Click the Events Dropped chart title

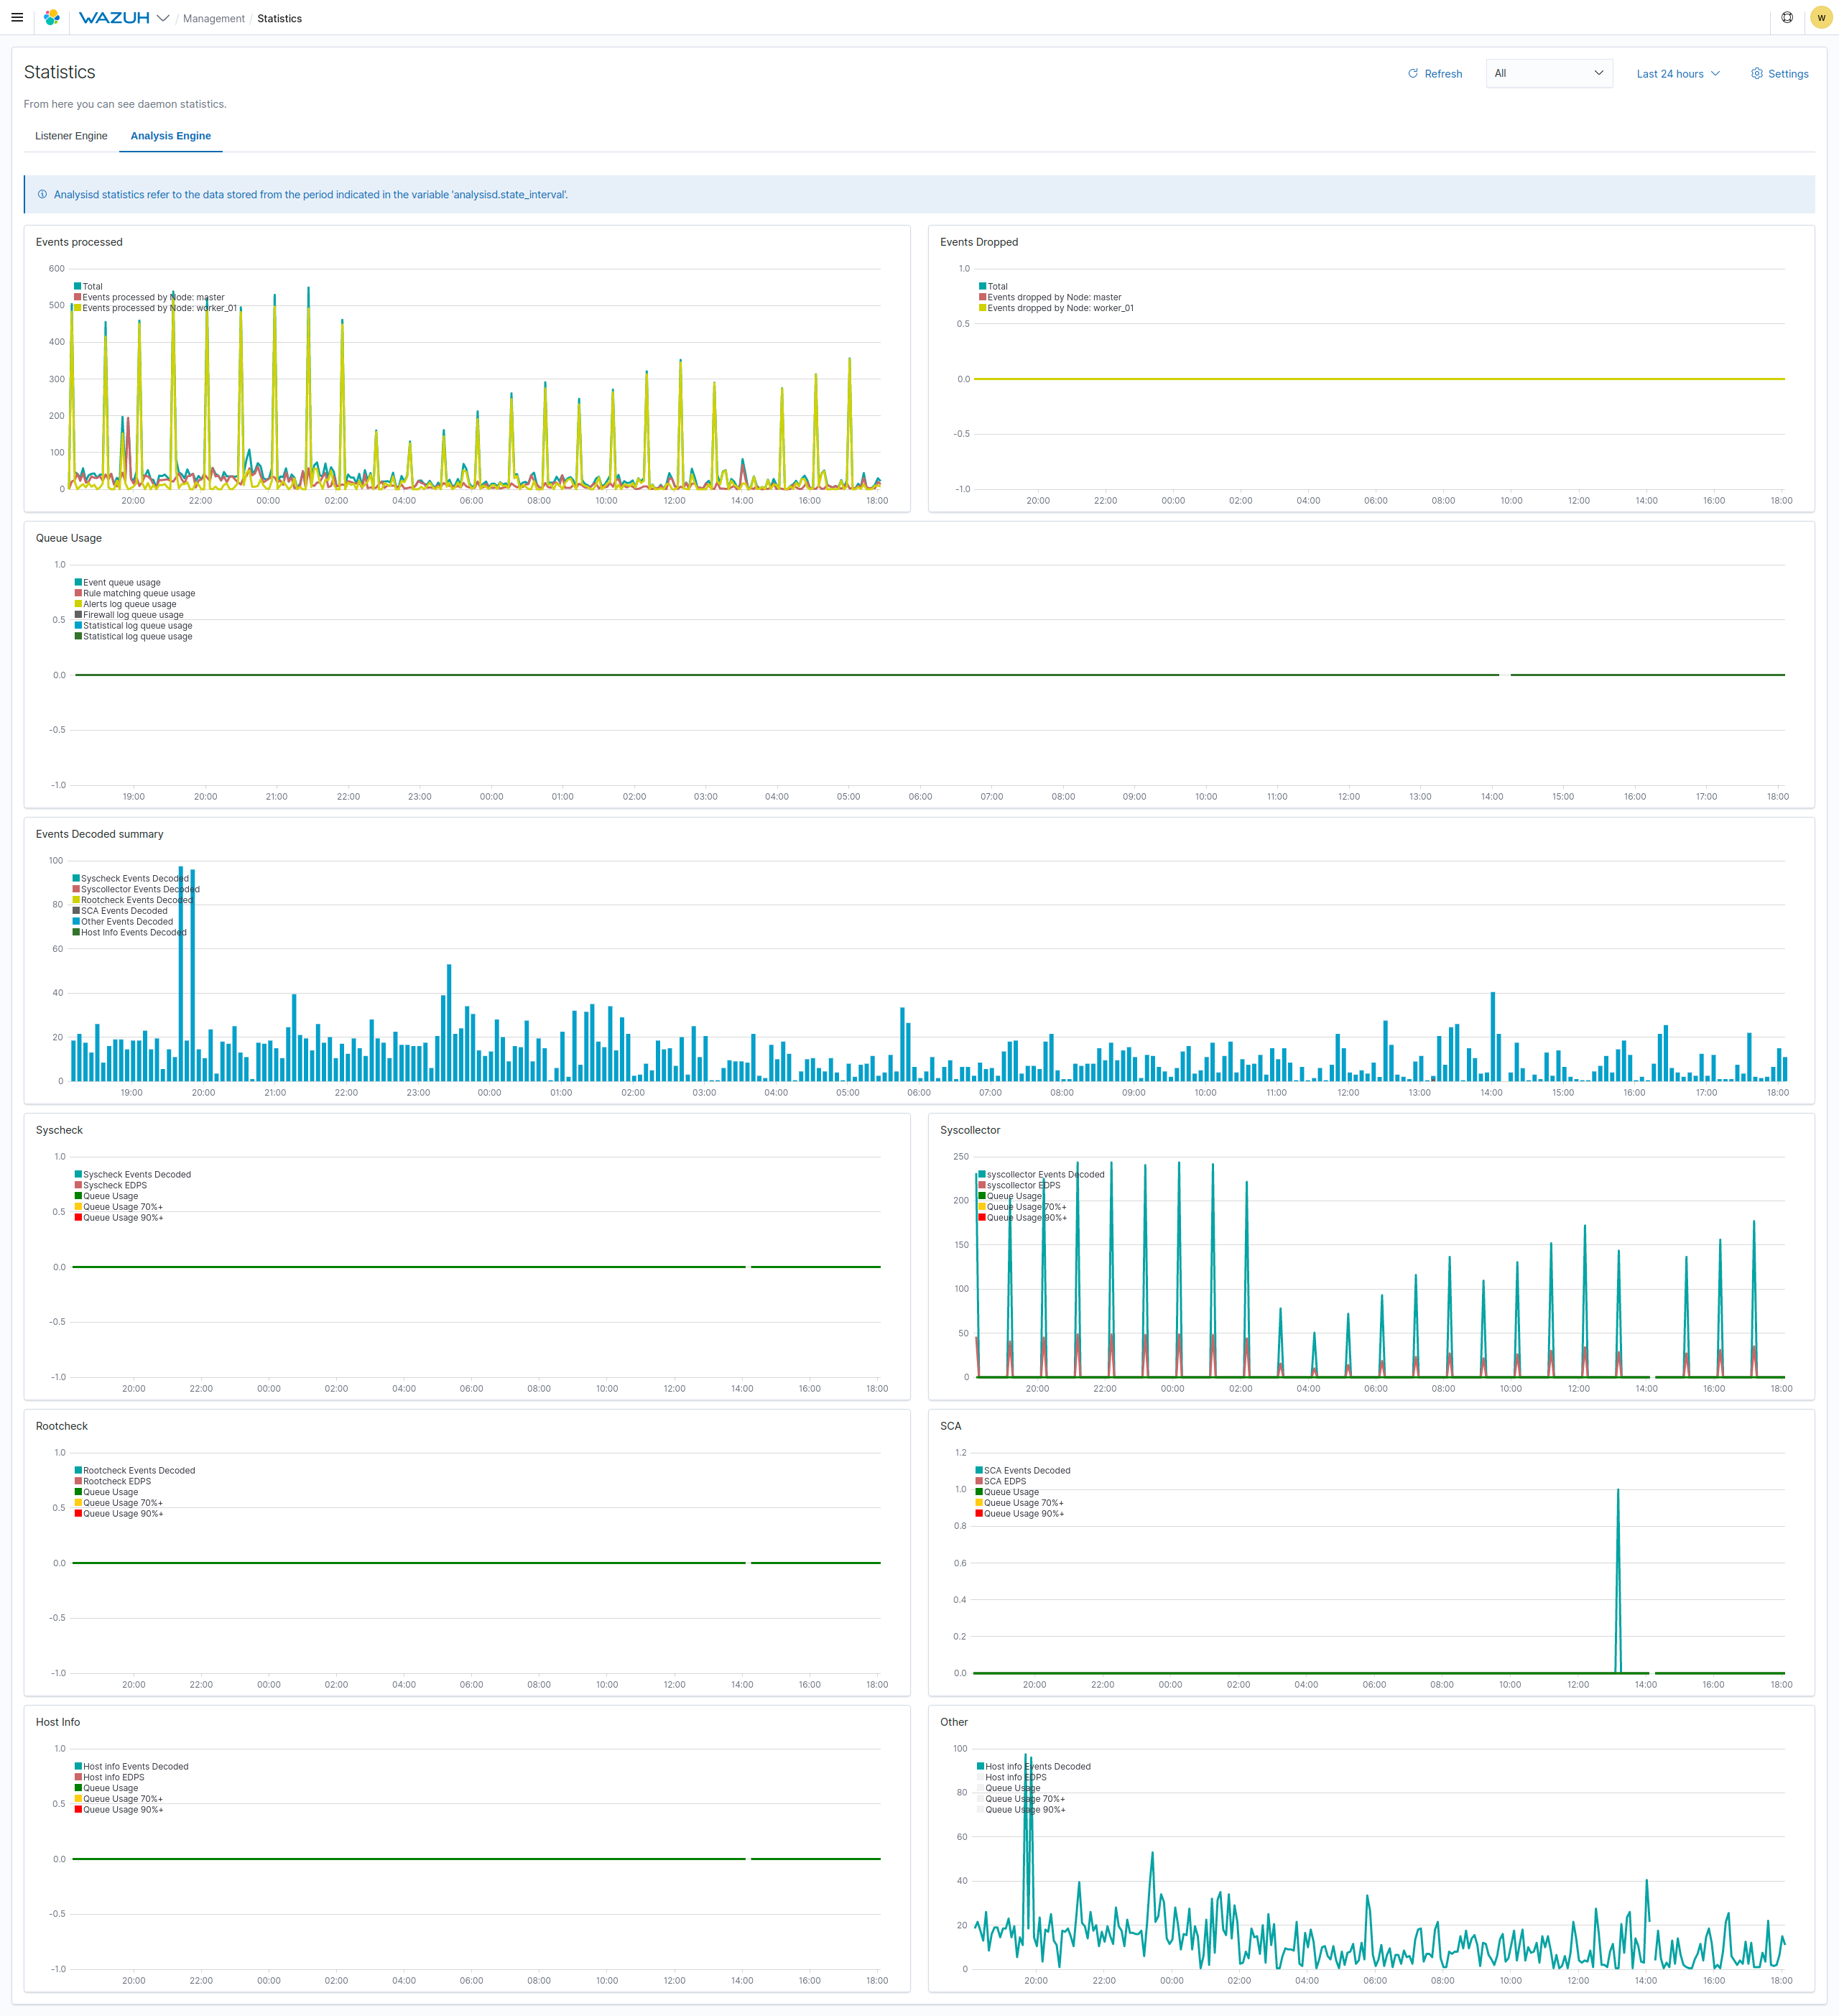click(979, 242)
